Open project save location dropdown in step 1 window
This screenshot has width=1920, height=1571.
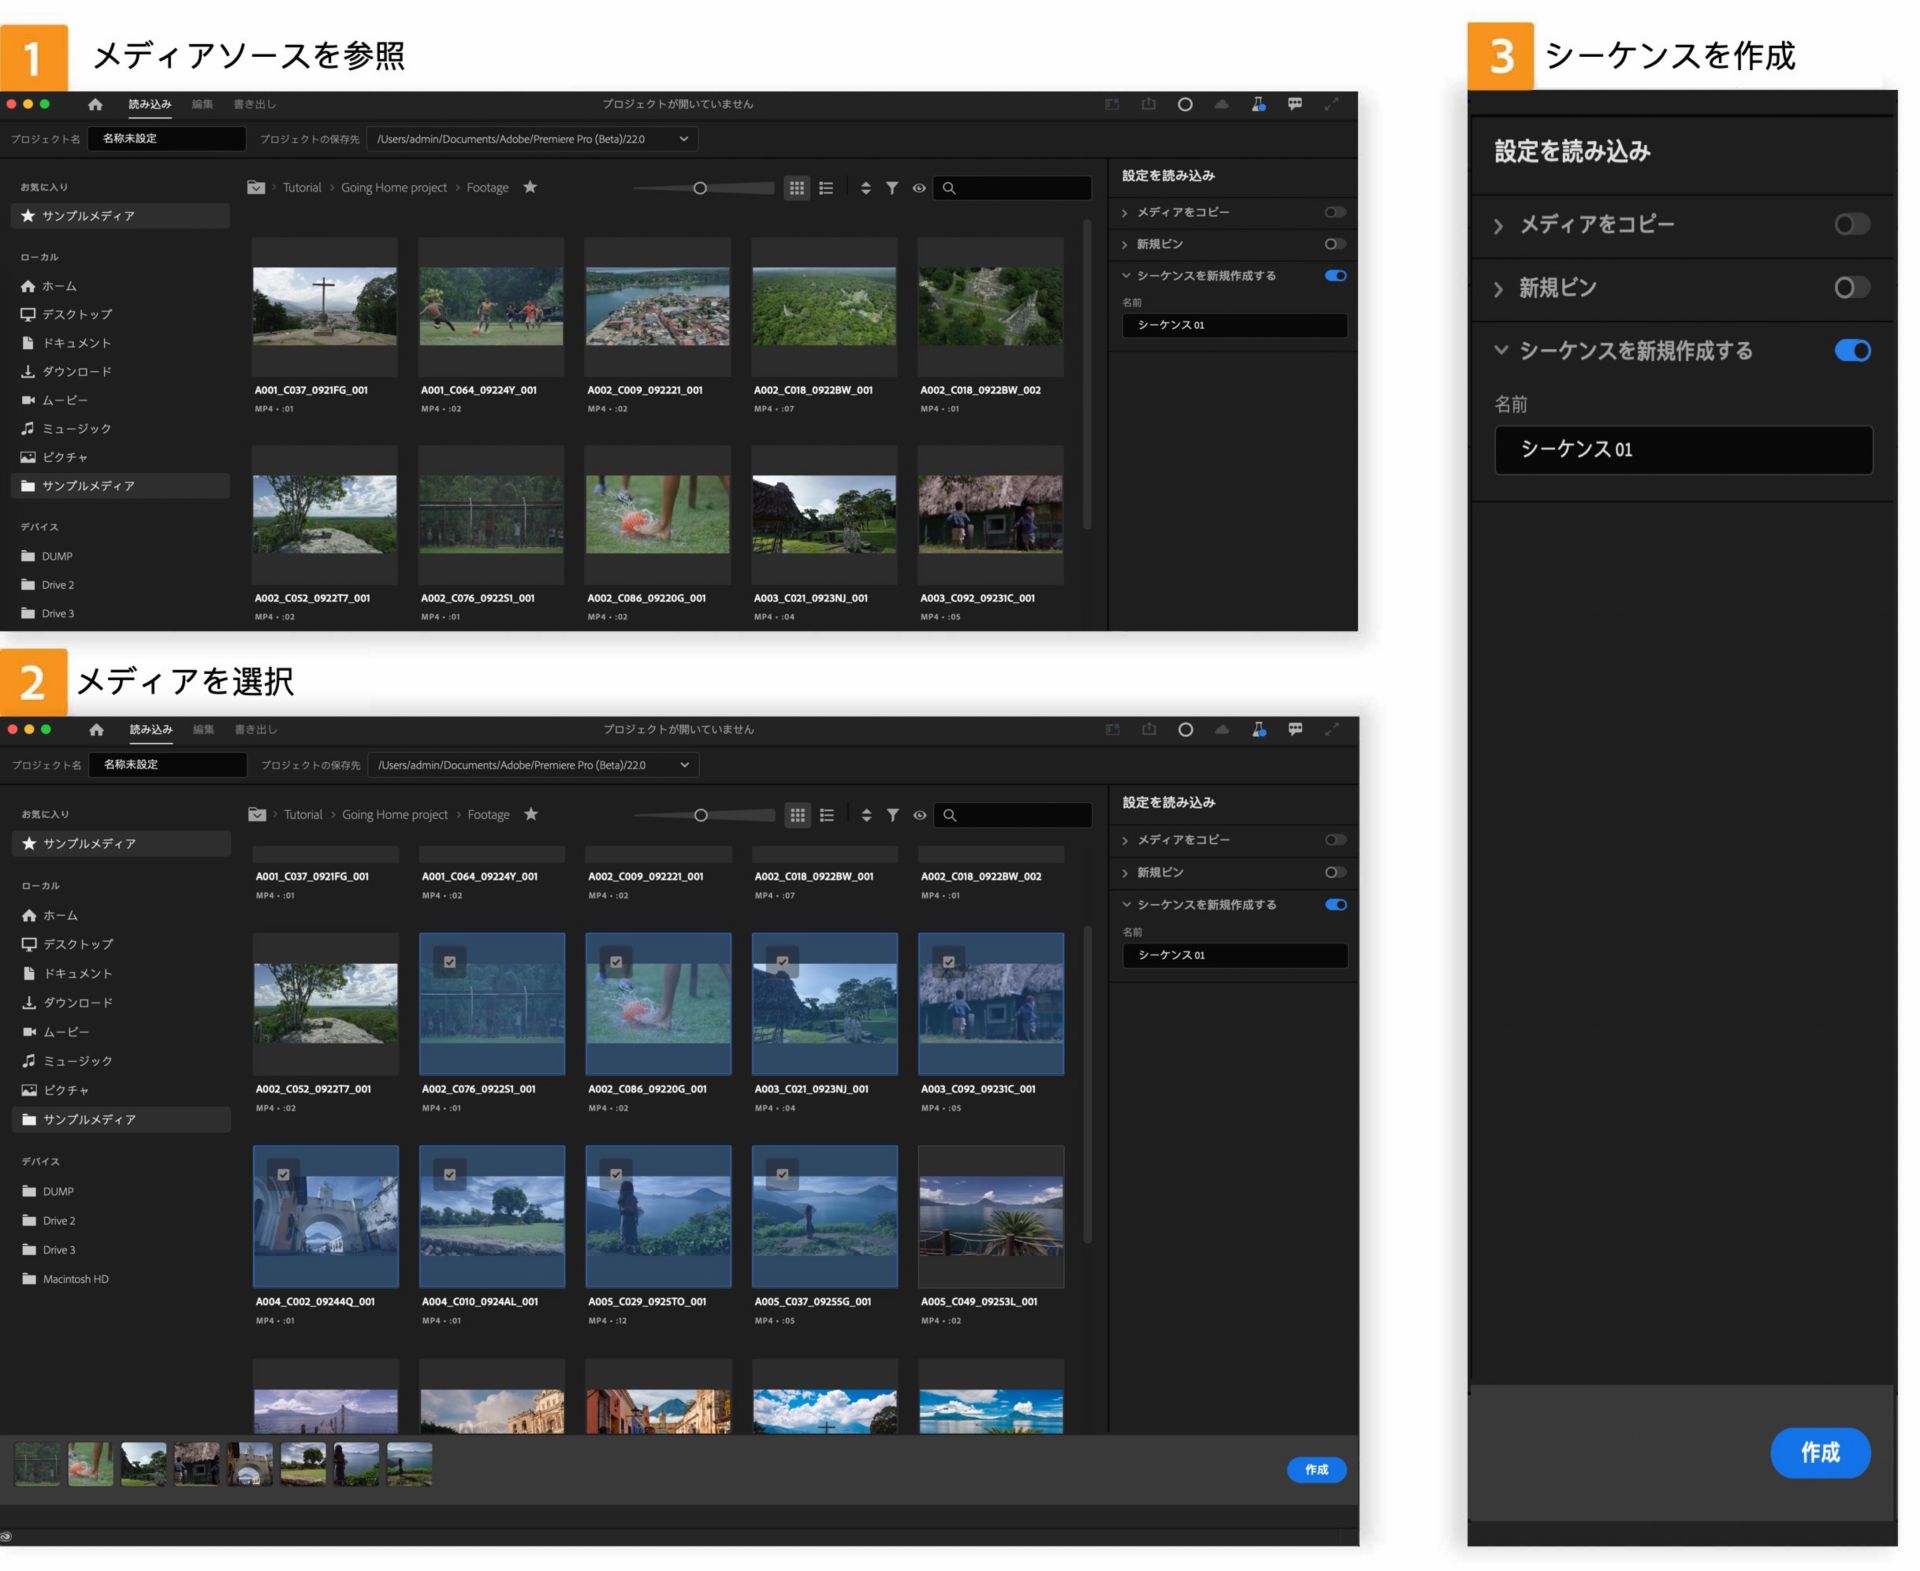(684, 139)
